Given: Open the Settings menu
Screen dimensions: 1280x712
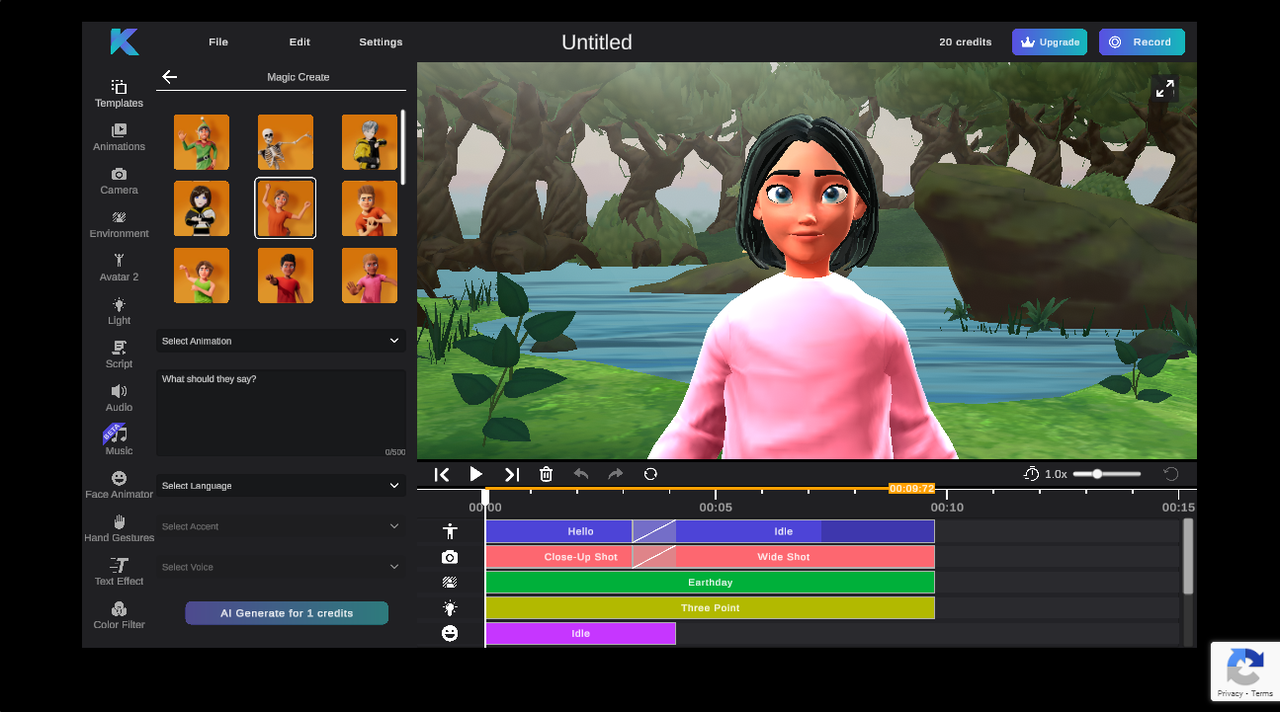Looking at the screenshot, I should pos(381,42).
